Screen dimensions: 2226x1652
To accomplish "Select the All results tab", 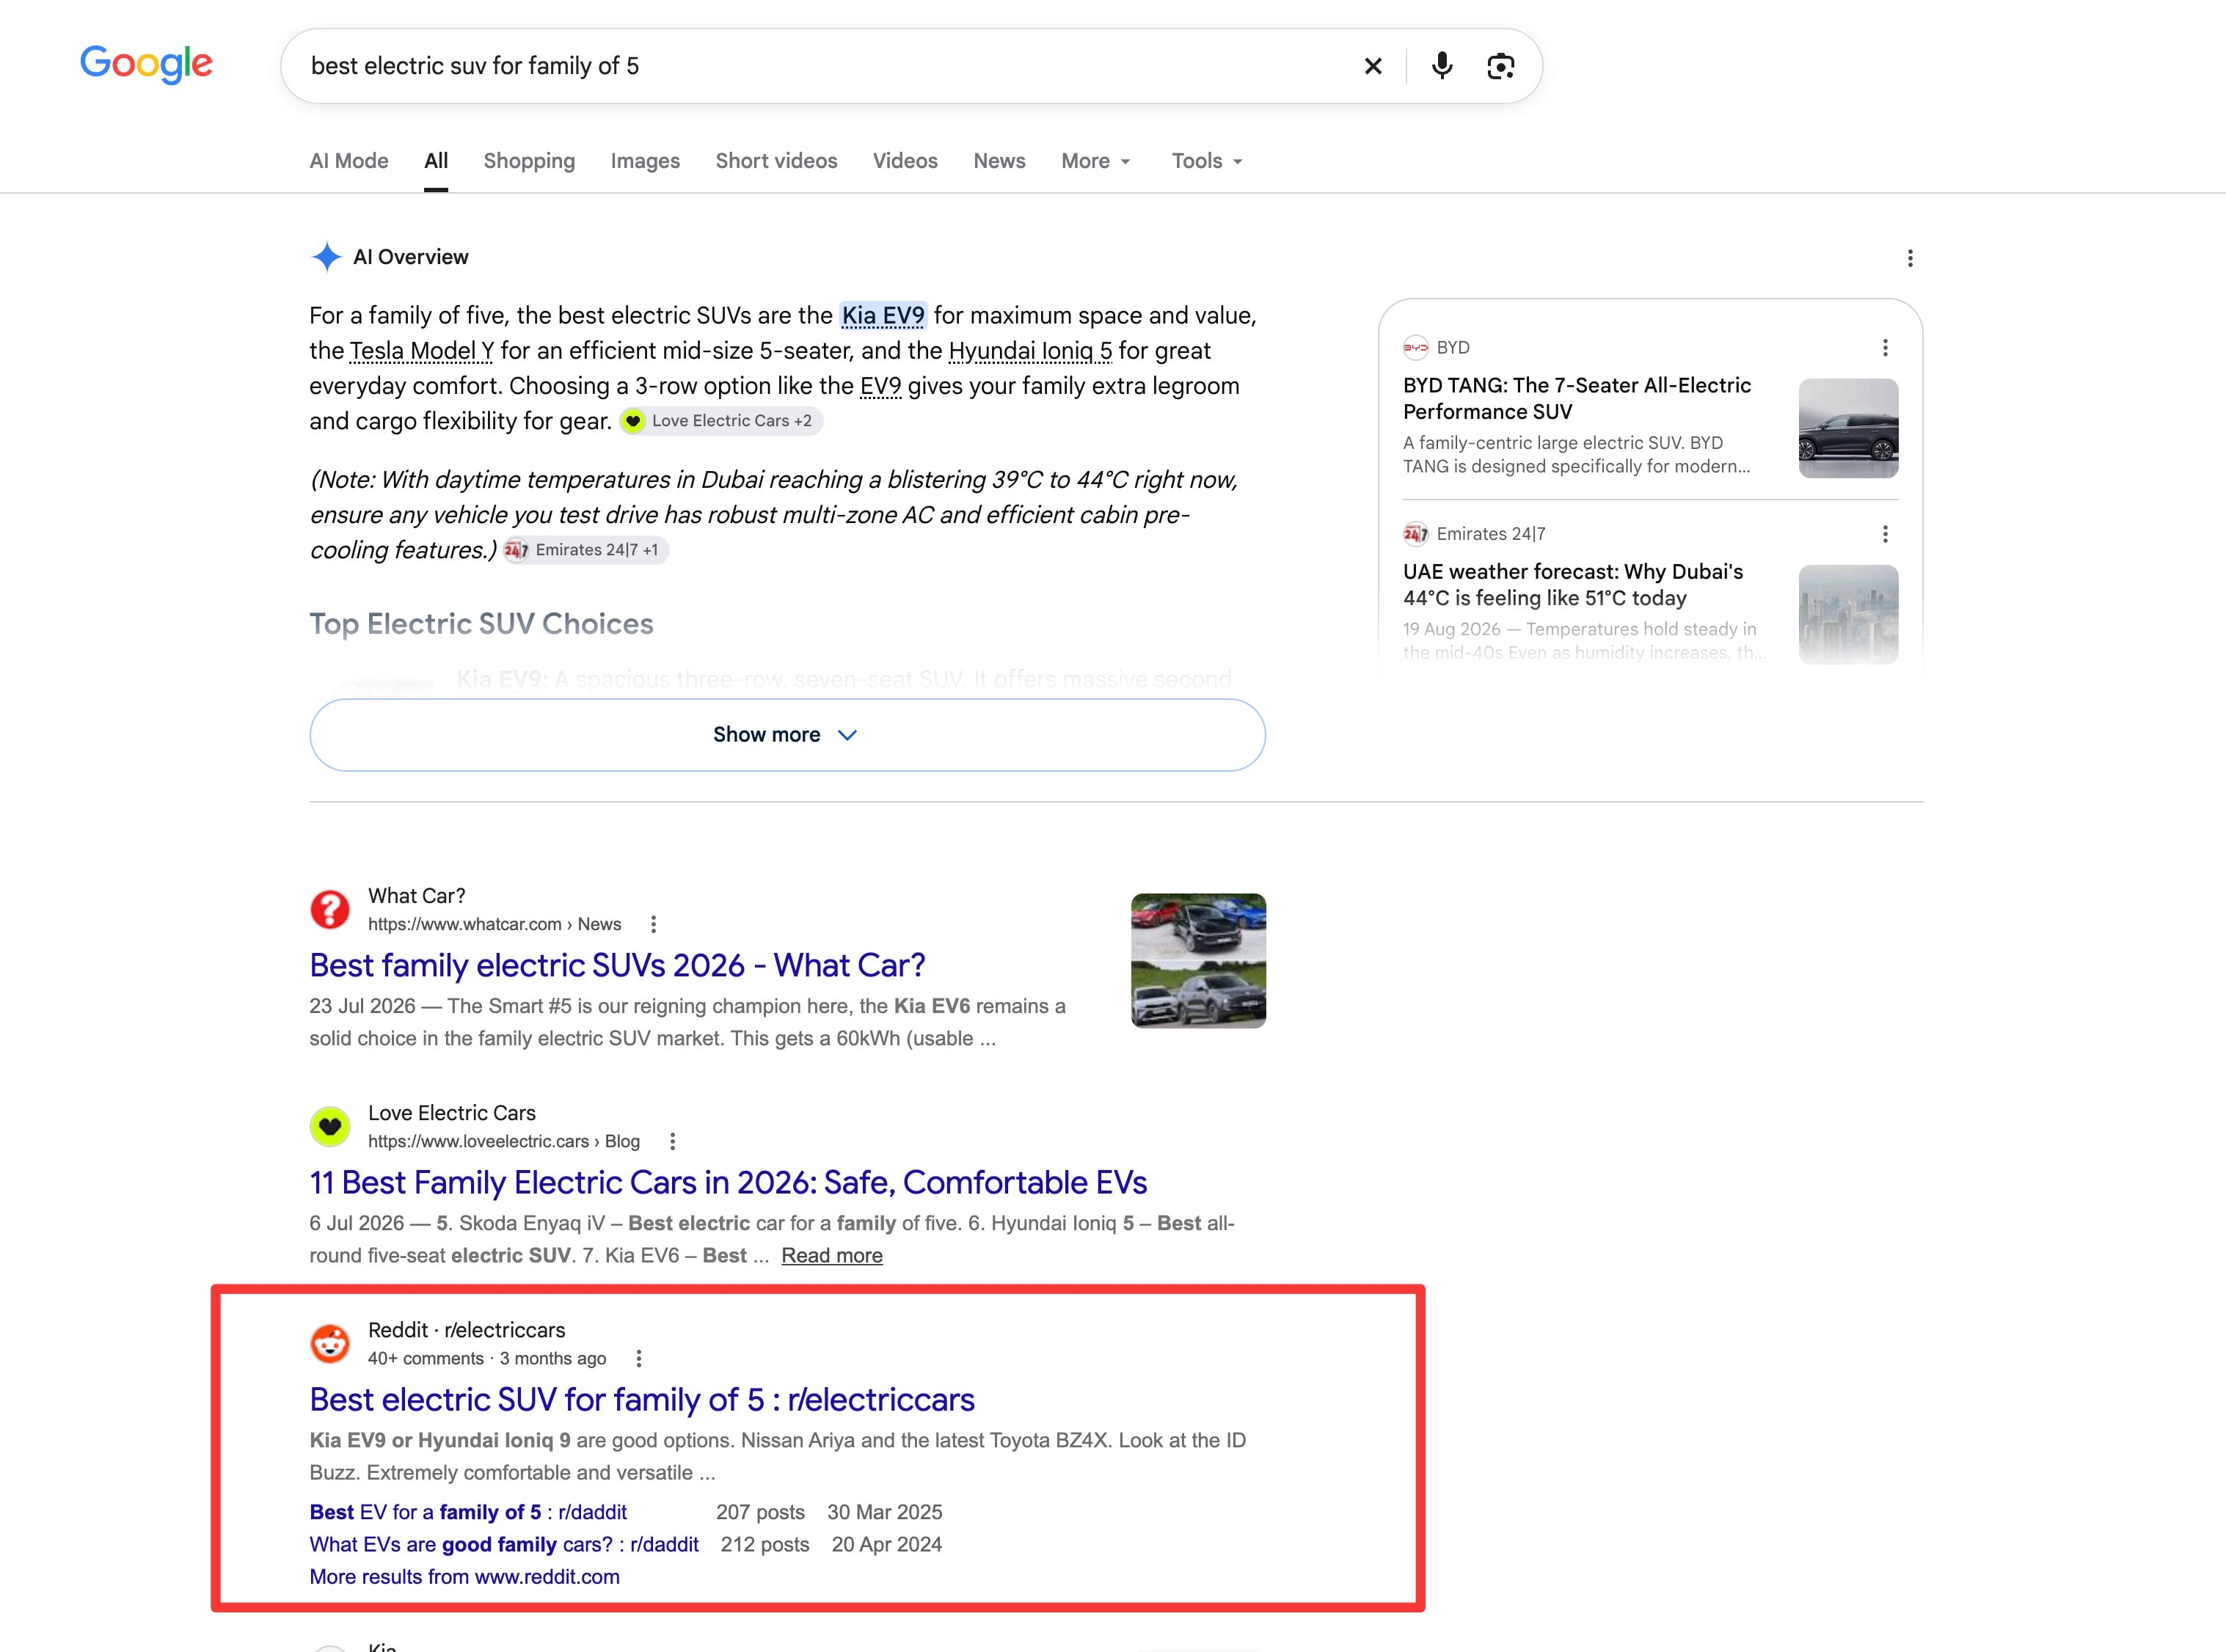I will [x=436, y=161].
